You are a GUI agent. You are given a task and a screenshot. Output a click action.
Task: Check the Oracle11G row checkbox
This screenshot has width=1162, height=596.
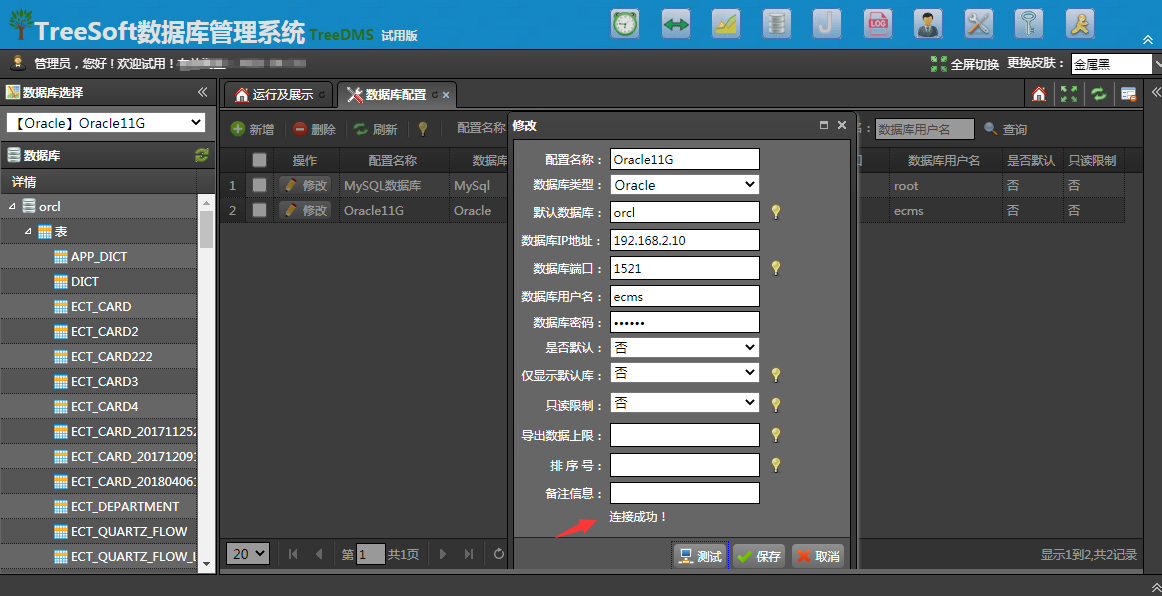[x=259, y=211]
